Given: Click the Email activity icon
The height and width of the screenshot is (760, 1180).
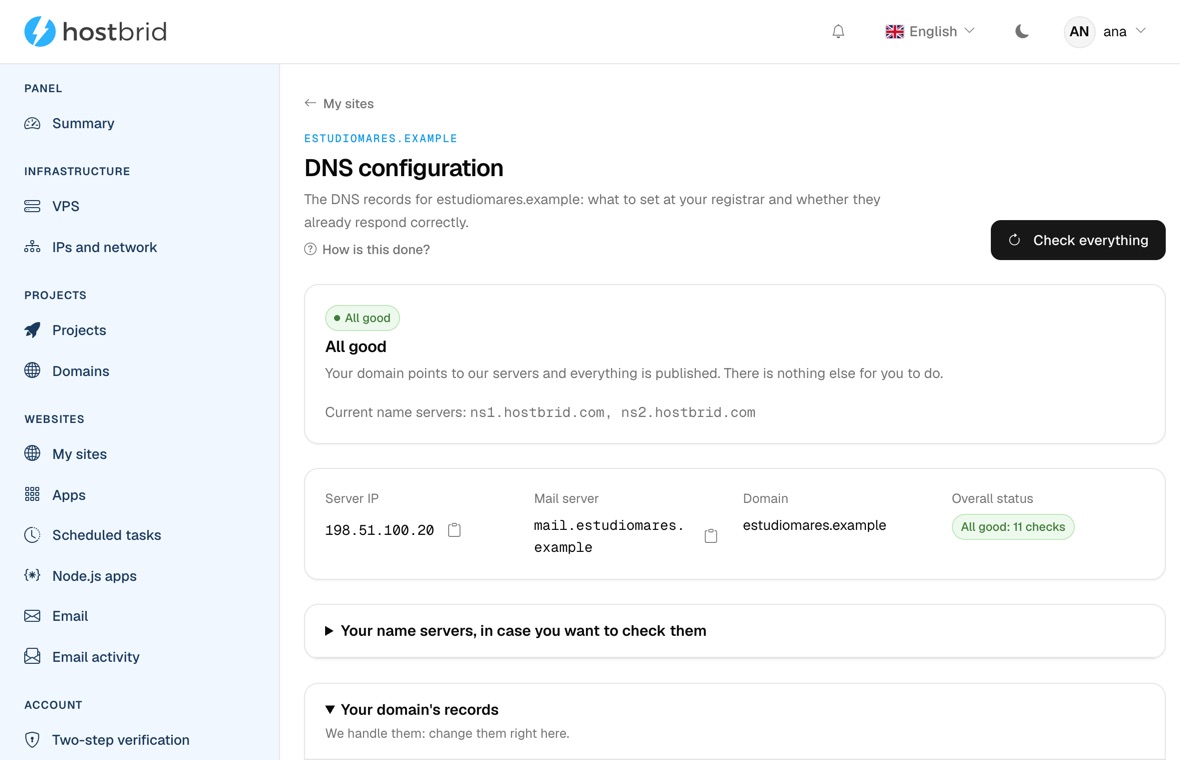Looking at the screenshot, I should pos(32,656).
